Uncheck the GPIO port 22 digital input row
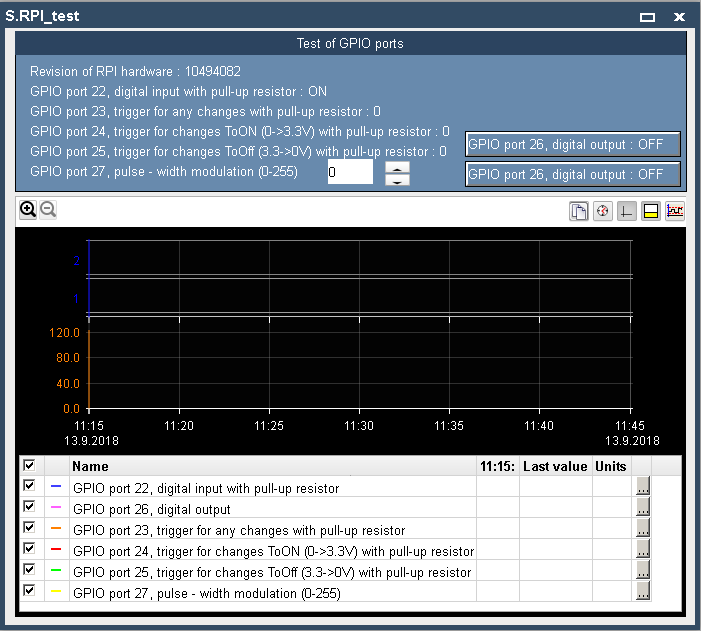The height and width of the screenshot is (631, 701). pyautogui.click(x=29, y=487)
